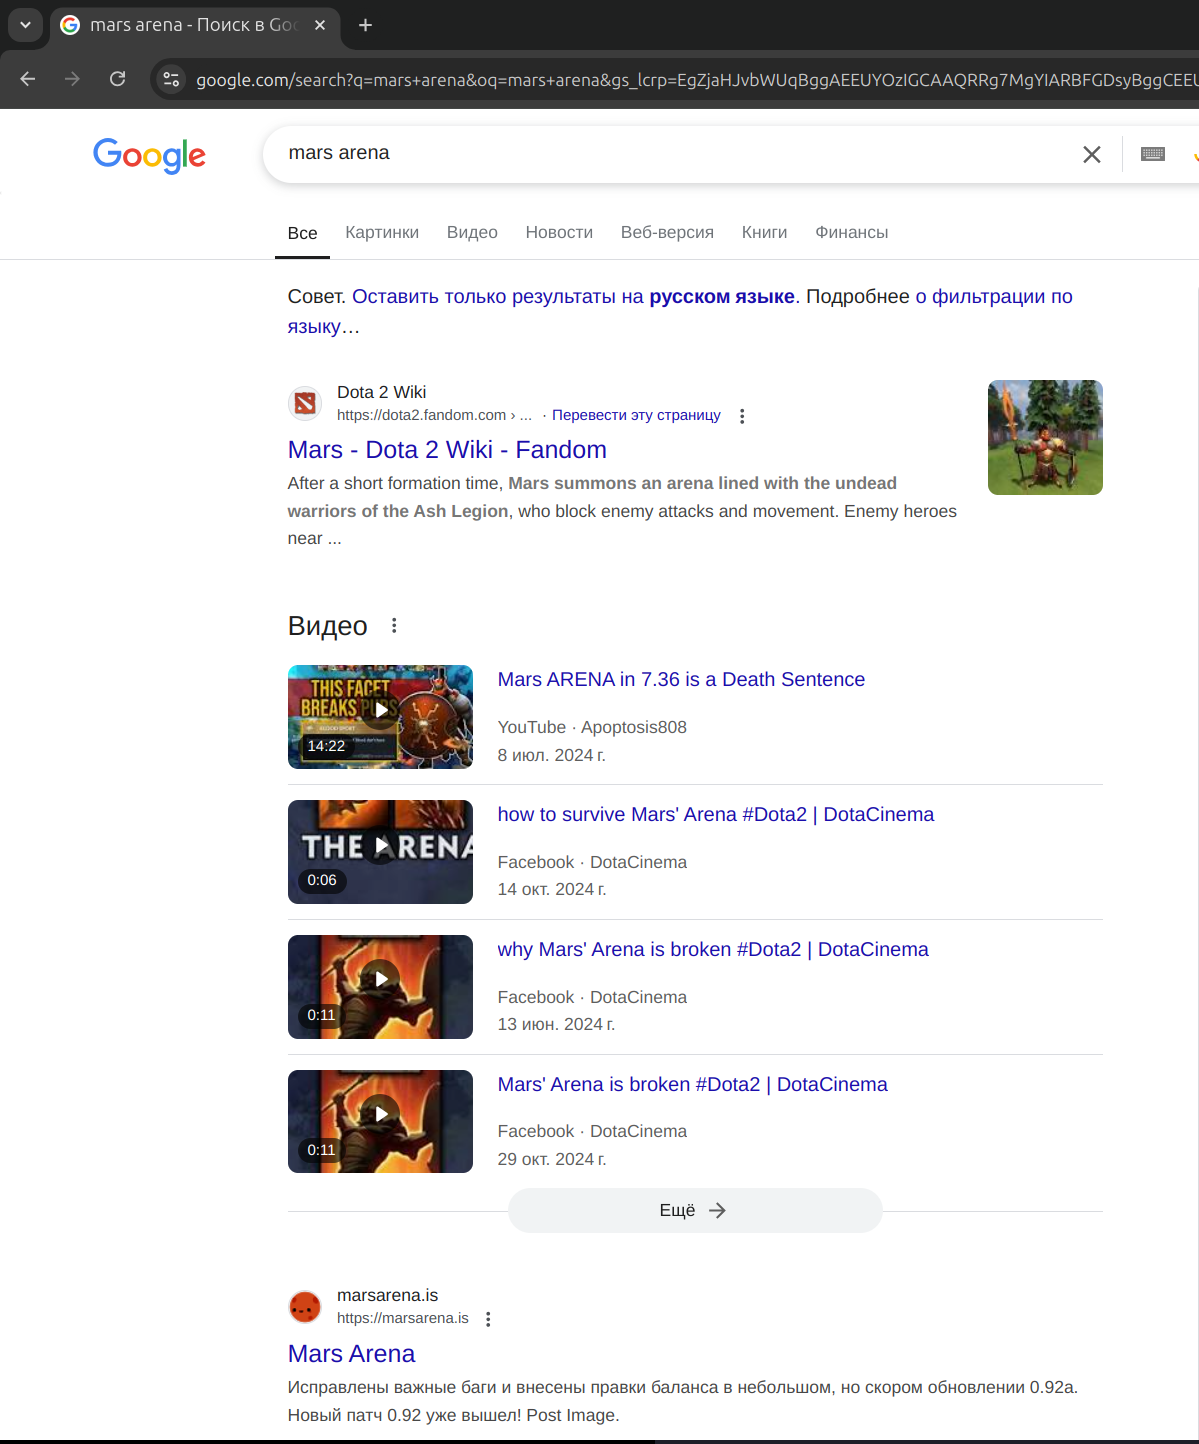The image size is (1199, 1444).
Task: Show more videos with Ещё button
Action: 695,1210
